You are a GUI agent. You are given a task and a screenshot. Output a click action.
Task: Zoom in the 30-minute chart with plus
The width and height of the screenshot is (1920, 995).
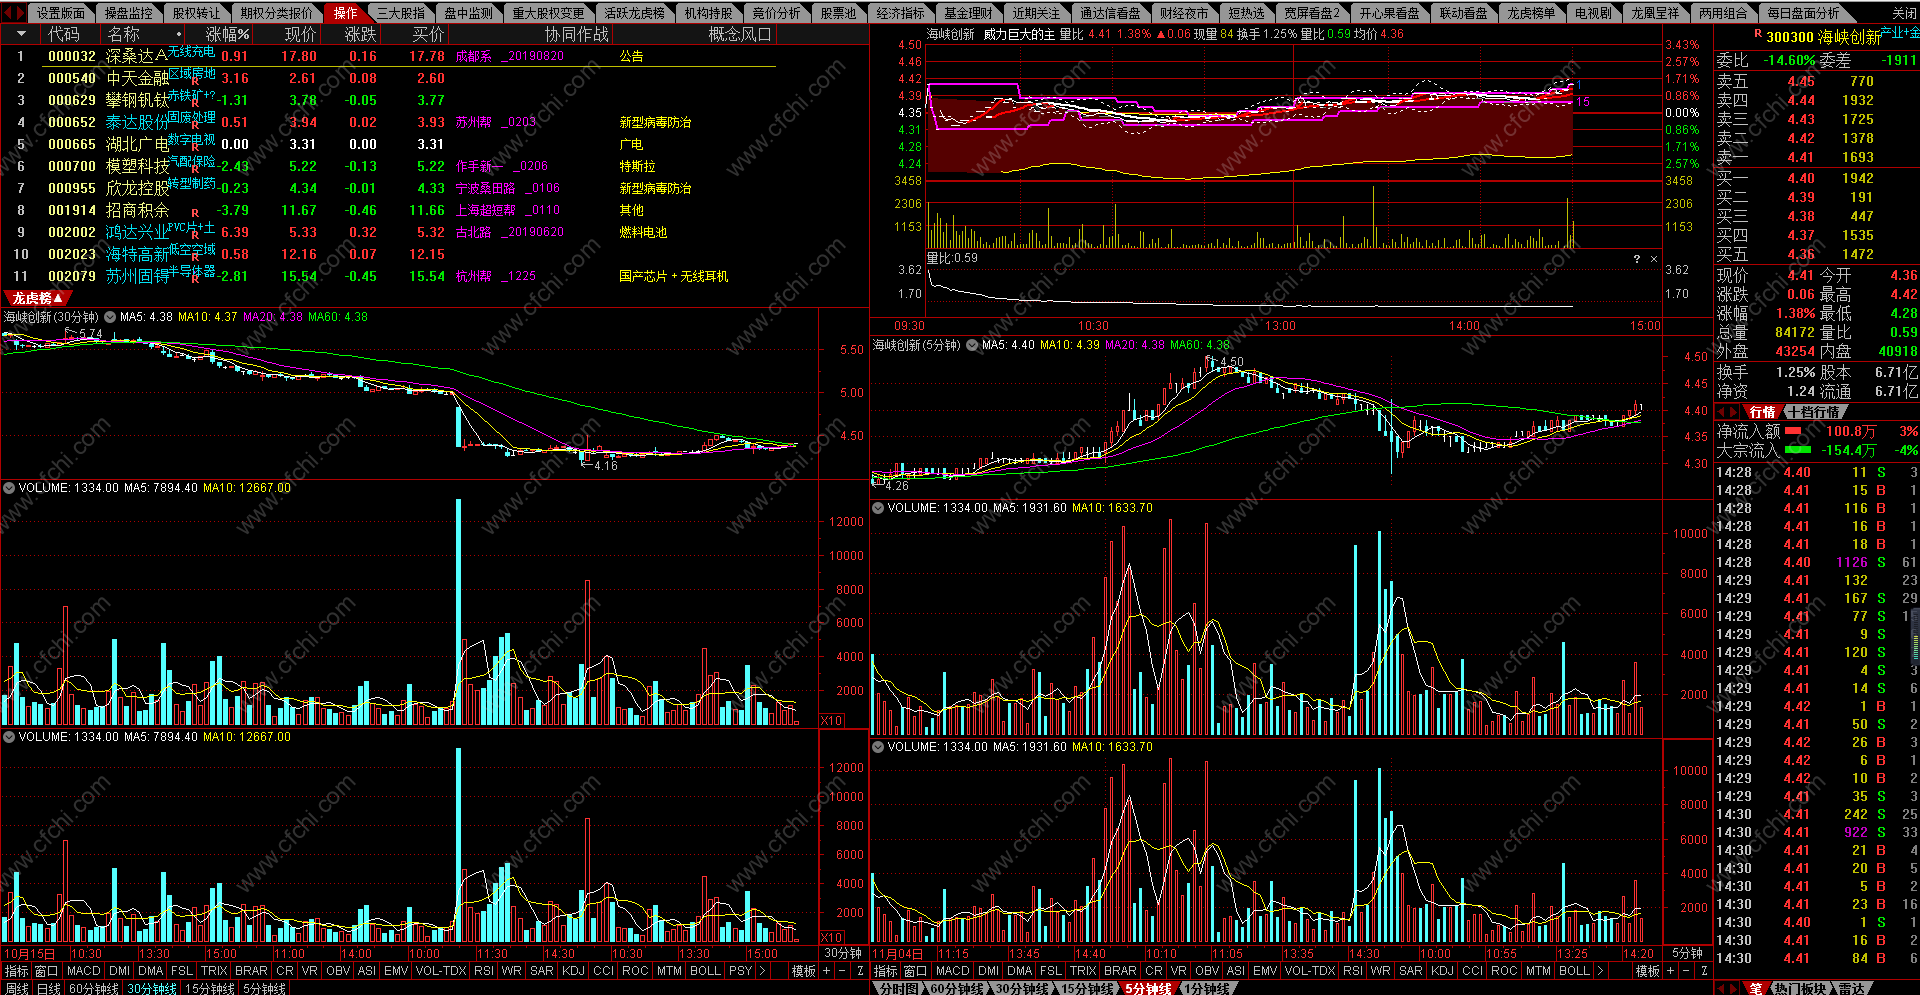pyautogui.click(x=826, y=971)
